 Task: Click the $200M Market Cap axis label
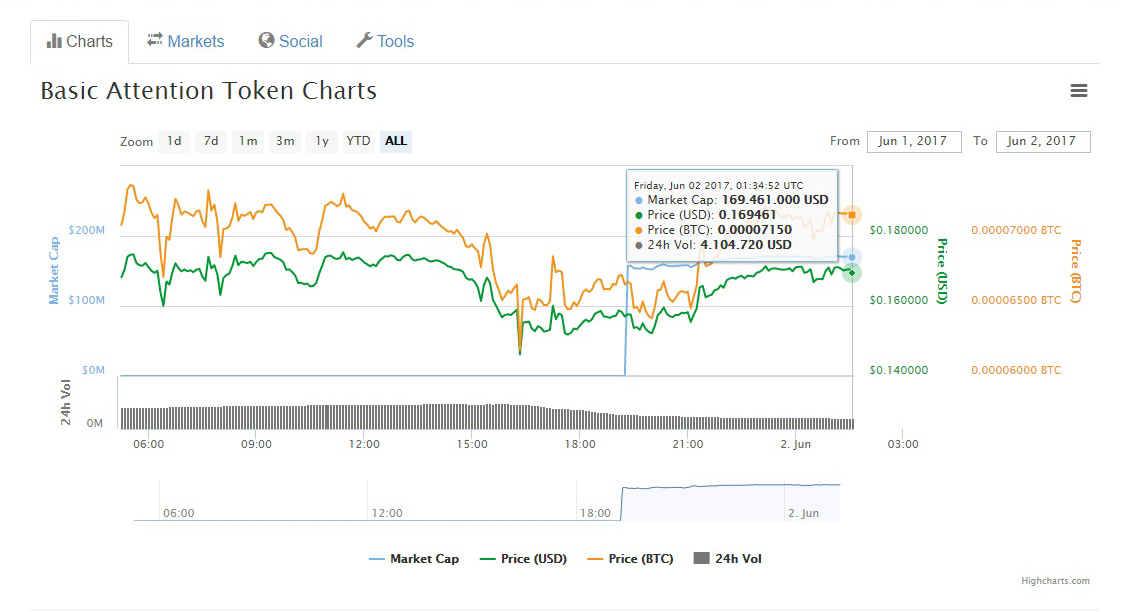click(87, 230)
